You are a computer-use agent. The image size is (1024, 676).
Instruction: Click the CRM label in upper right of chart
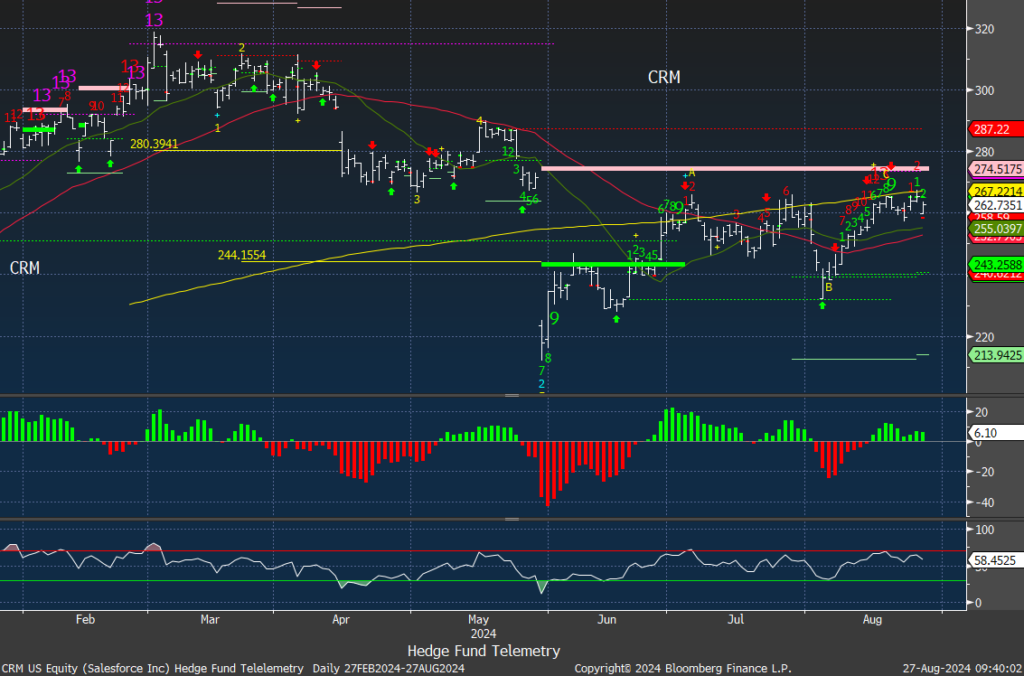coord(664,78)
